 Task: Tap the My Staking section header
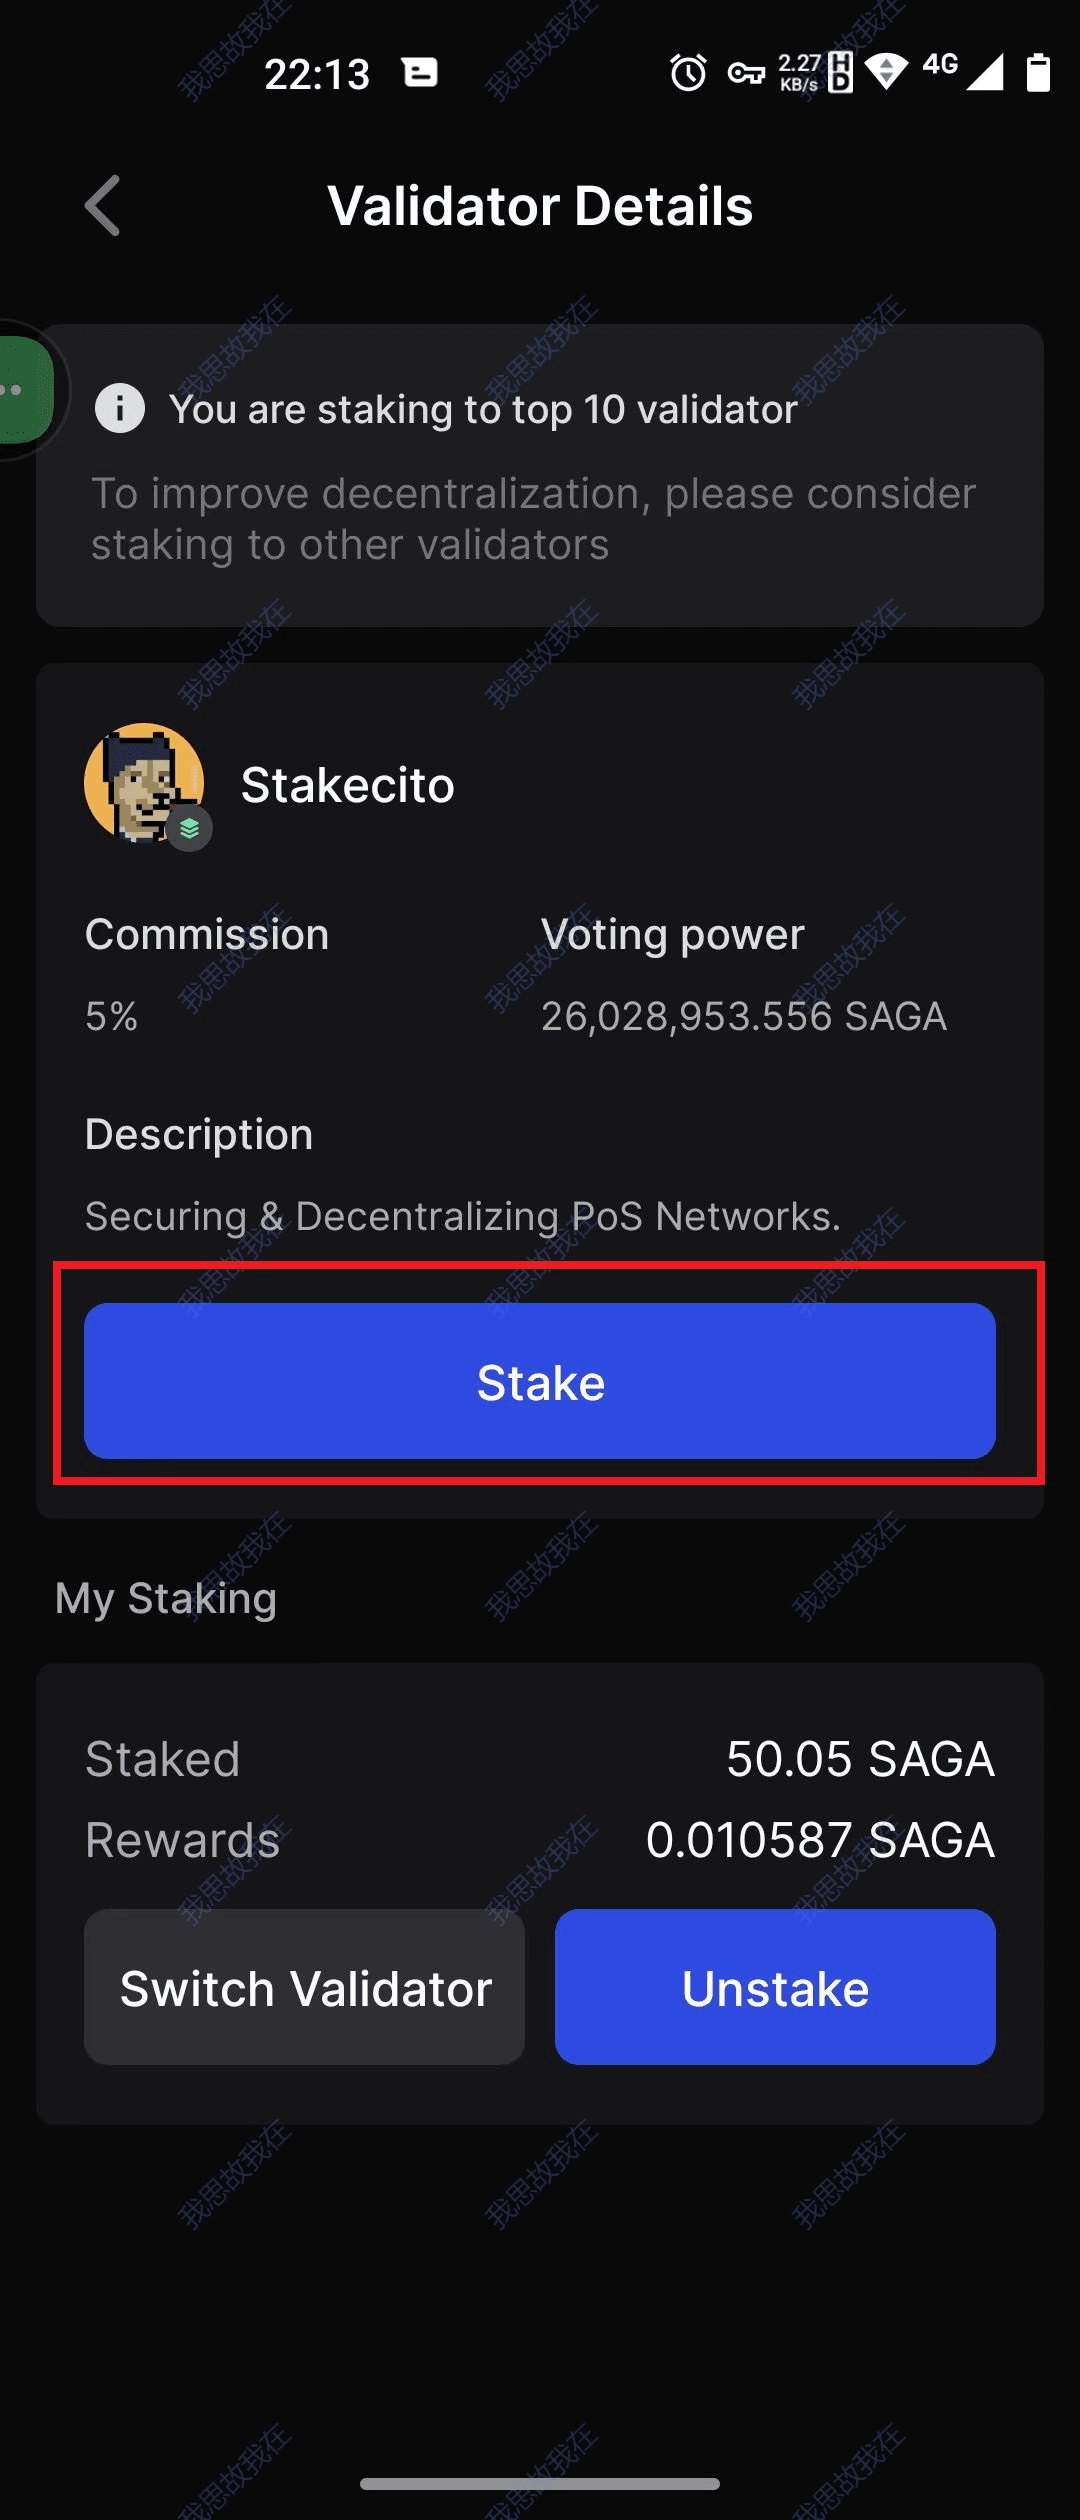[166, 1598]
